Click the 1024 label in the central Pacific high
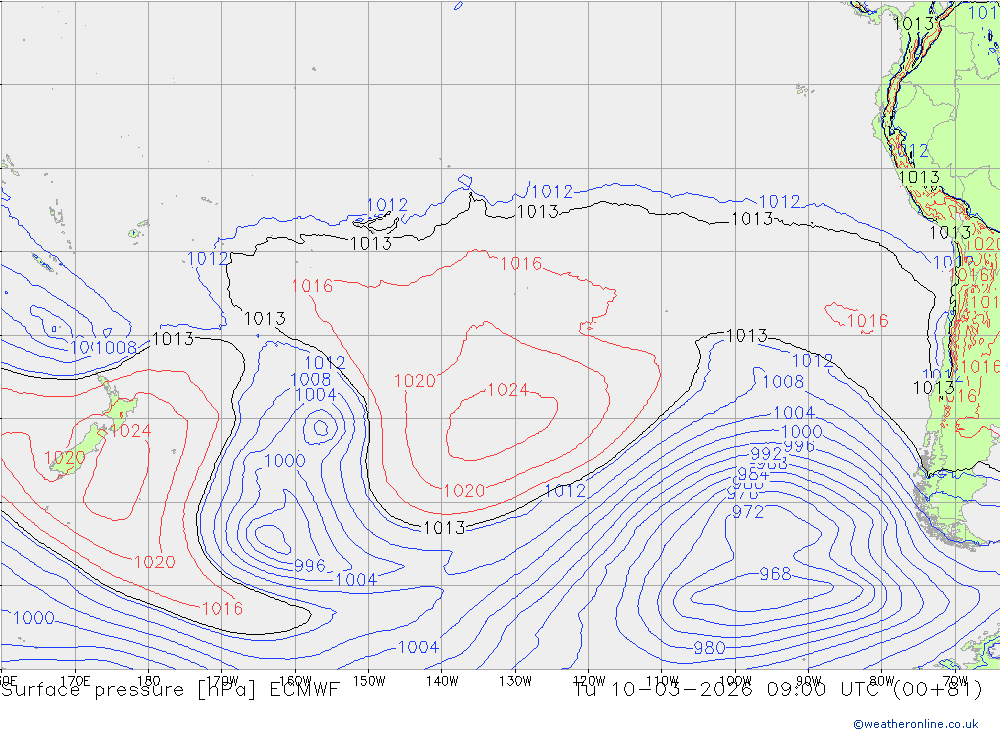Image resolution: width=1000 pixels, height=733 pixels. point(508,390)
